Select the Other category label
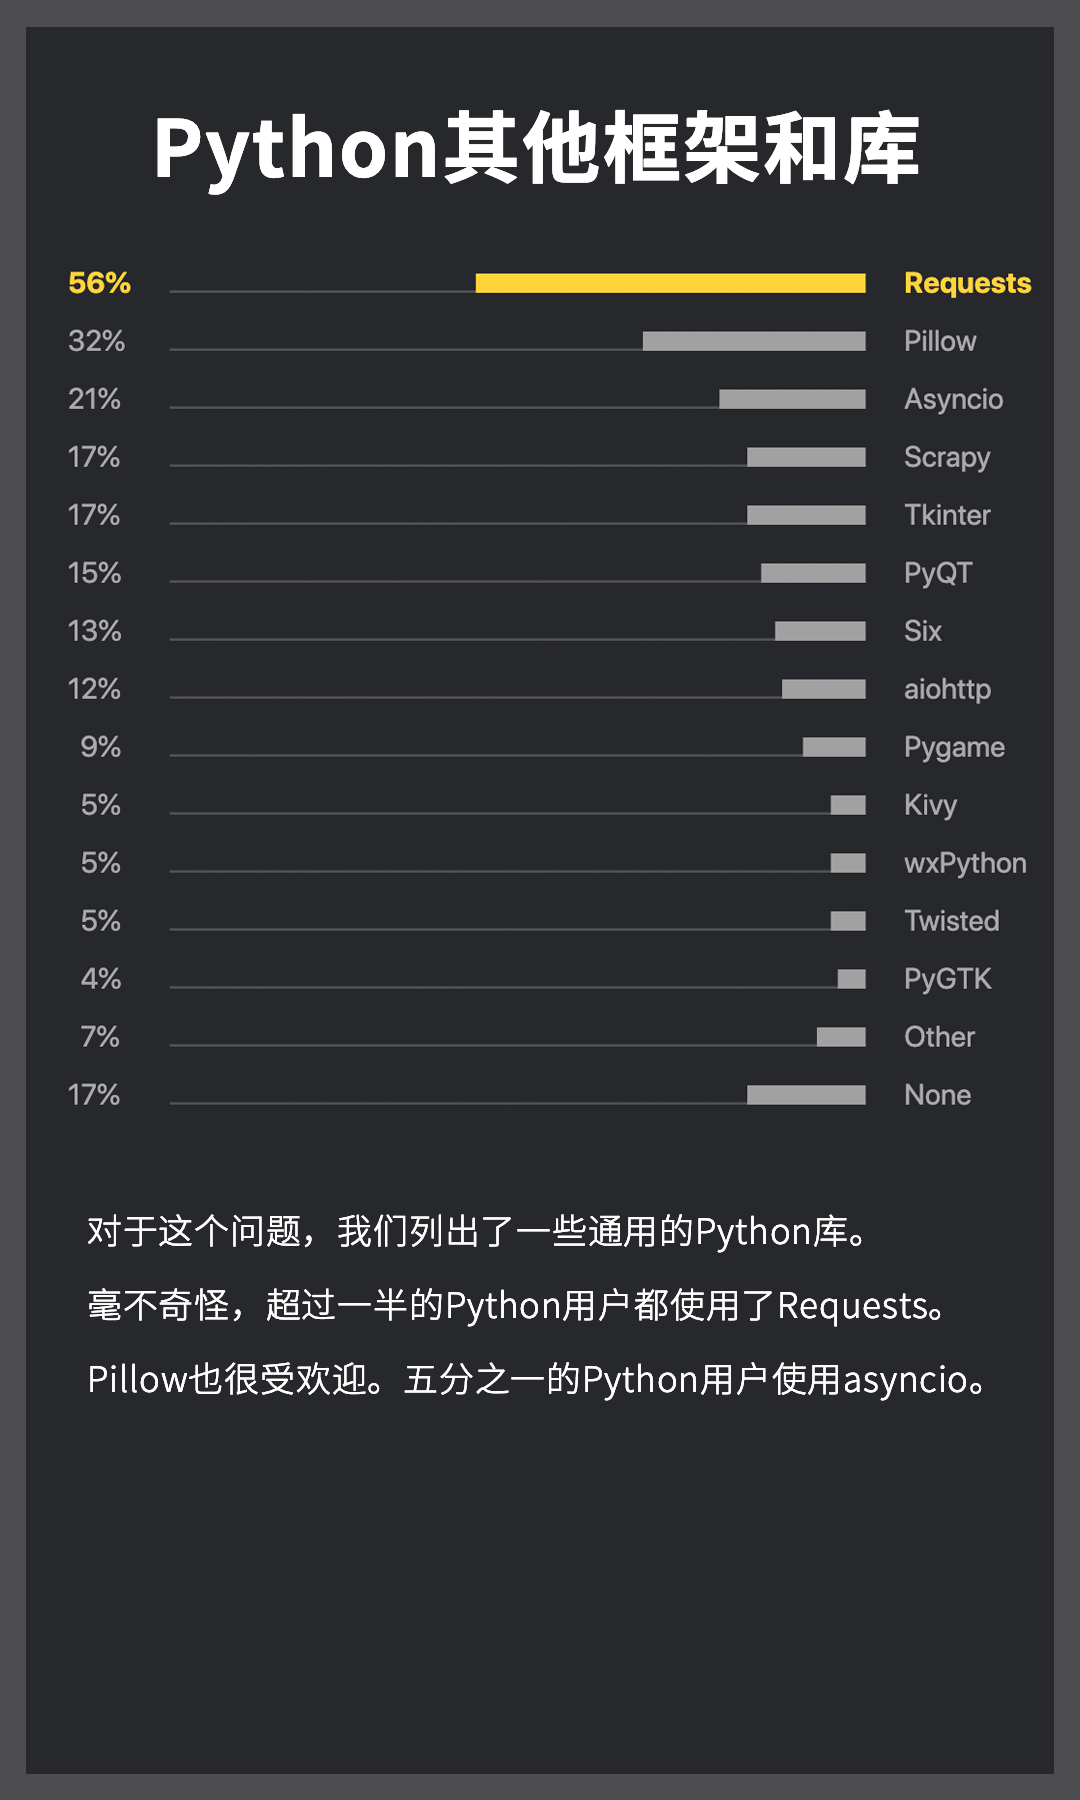 [939, 1037]
